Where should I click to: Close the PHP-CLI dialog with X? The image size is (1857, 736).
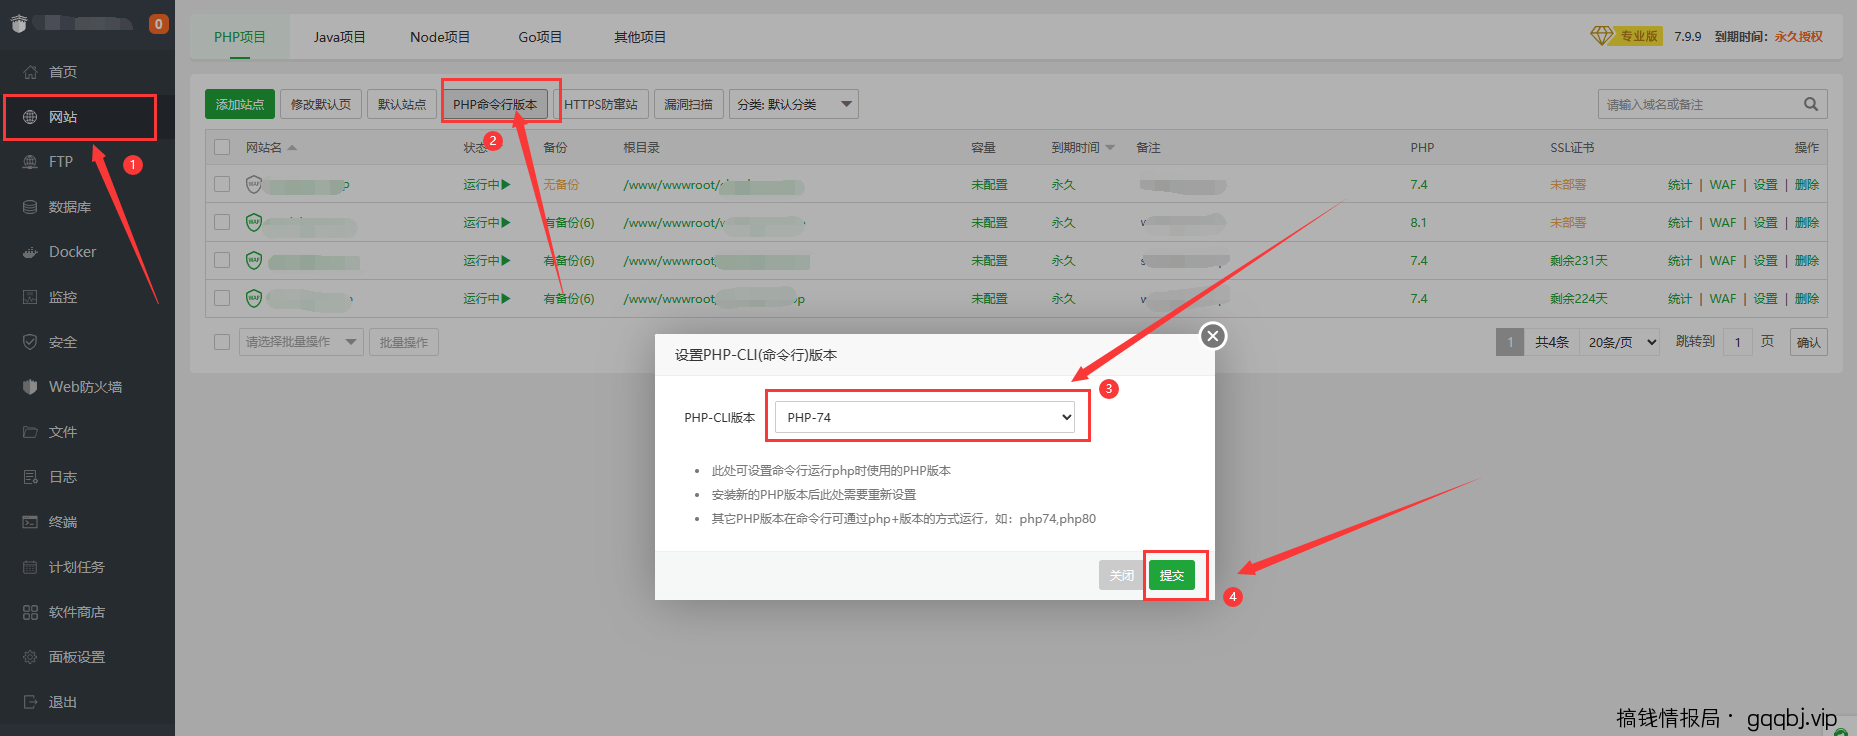click(1213, 336)
